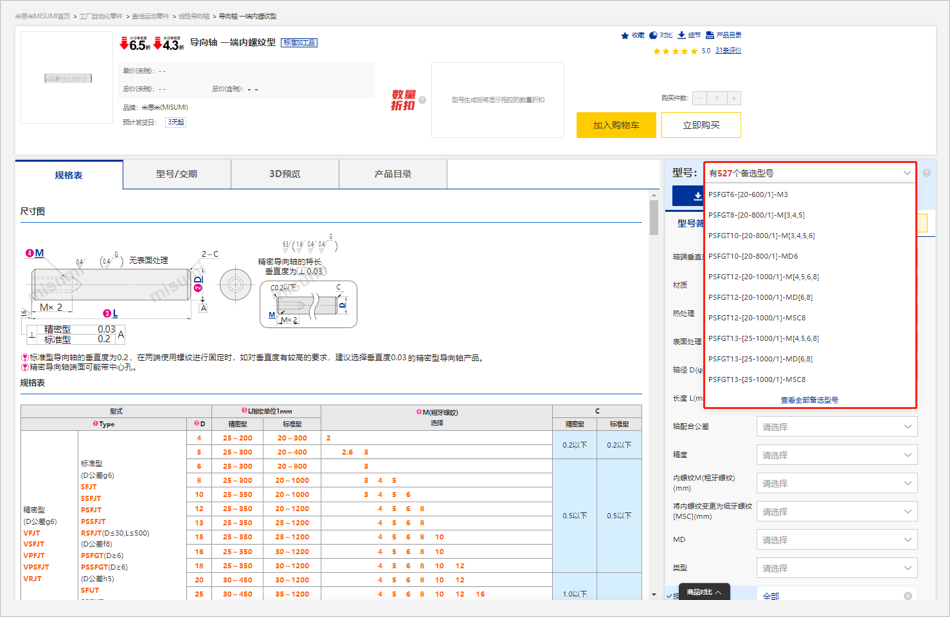Switch to the 3D预览 tab
The image size is (950, 617).
tap(285, 174)
